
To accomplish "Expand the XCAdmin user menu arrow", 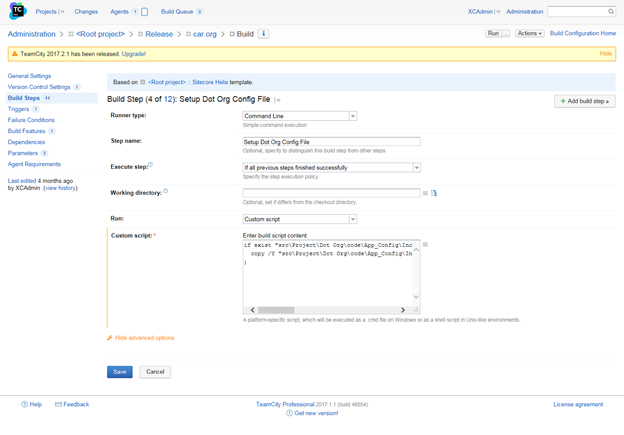I will click(498, 12).
